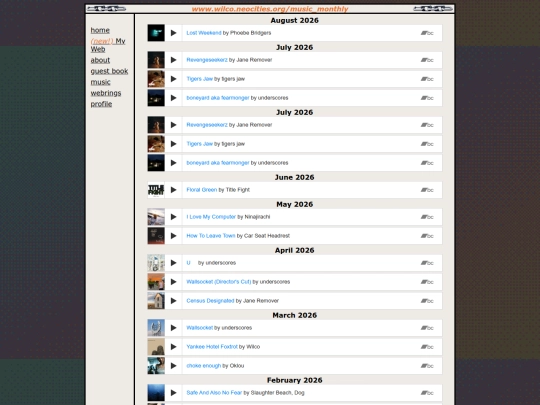The height and width of the screenshot is (405, 540).
Task: Play Census Designated by Jane Remover
Action: (174, 301)
